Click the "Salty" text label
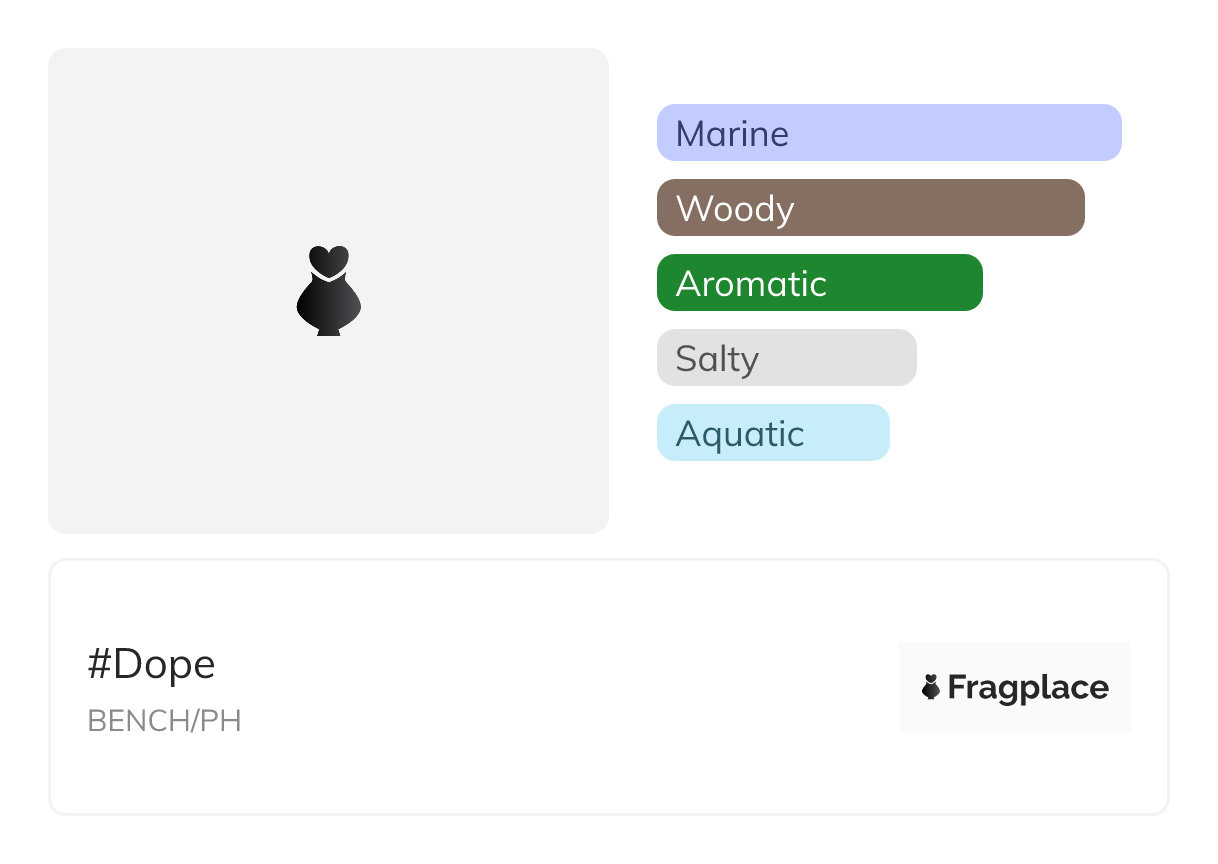This screenshot has width=1218, height=864. click(717, 359)
